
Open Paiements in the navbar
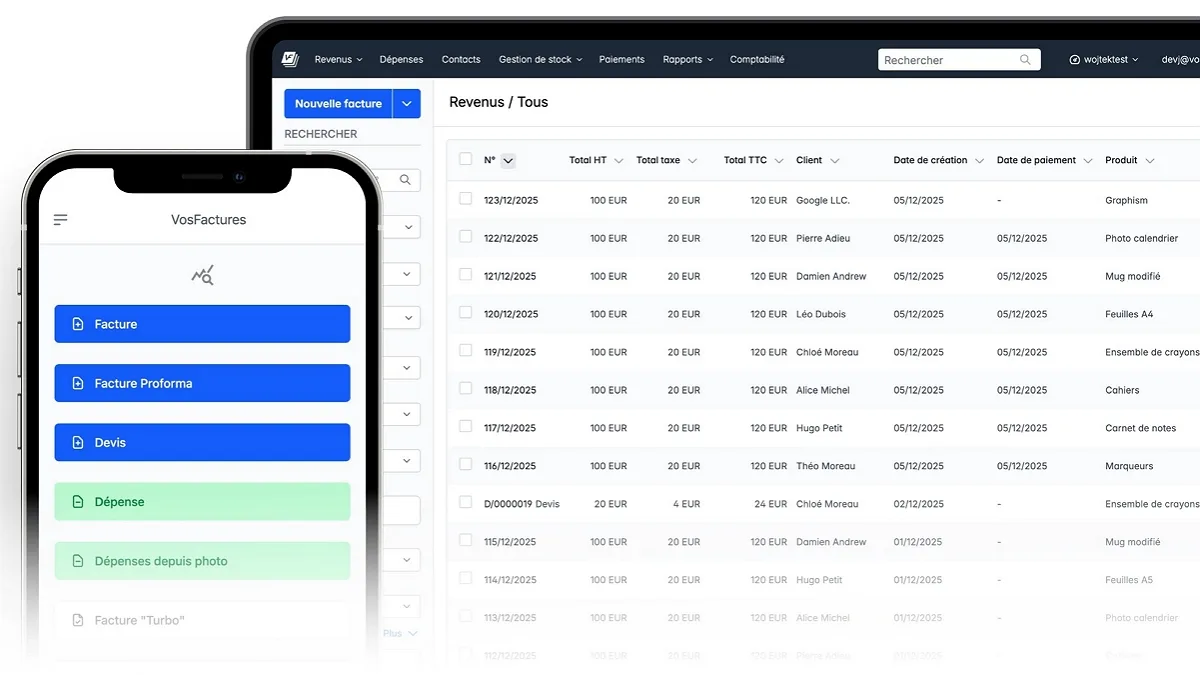622,60
